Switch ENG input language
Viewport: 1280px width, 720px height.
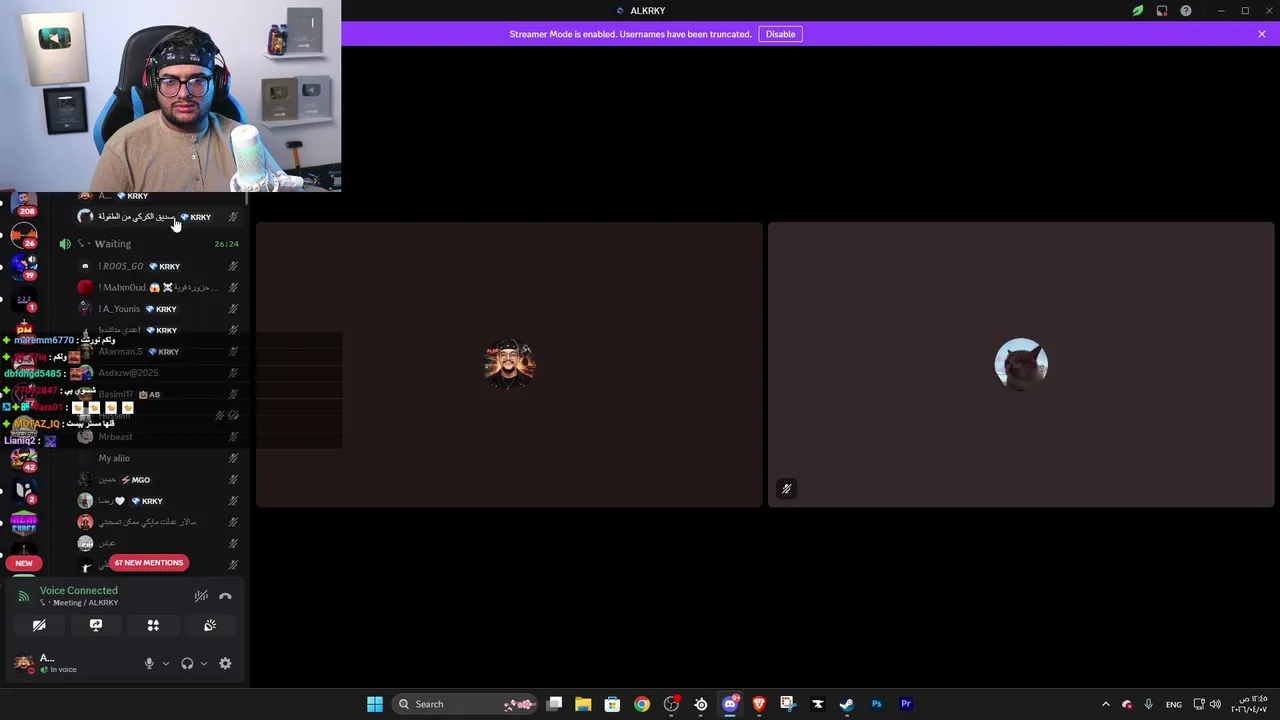[x=1174, y=704]
